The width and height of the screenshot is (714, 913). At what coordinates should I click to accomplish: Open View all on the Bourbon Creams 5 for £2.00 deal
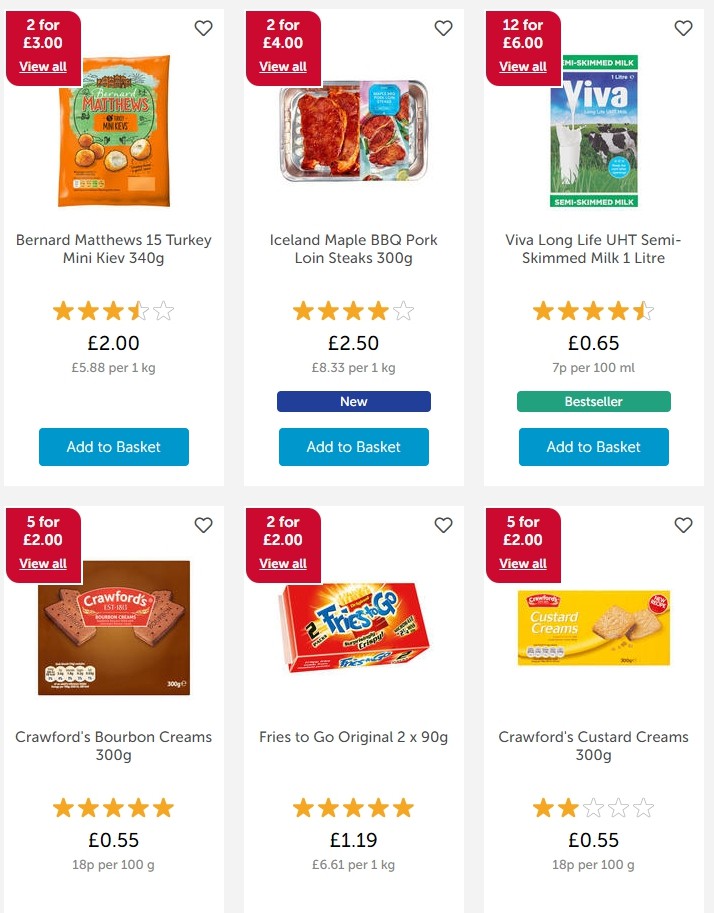(x=43, y=563)
